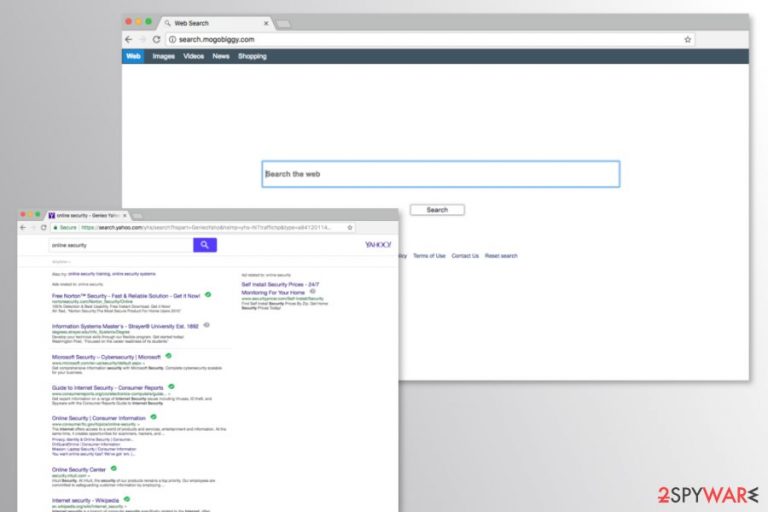Open a new tab in the Yahoo window
768x512 pixels.
coord(138,216)
